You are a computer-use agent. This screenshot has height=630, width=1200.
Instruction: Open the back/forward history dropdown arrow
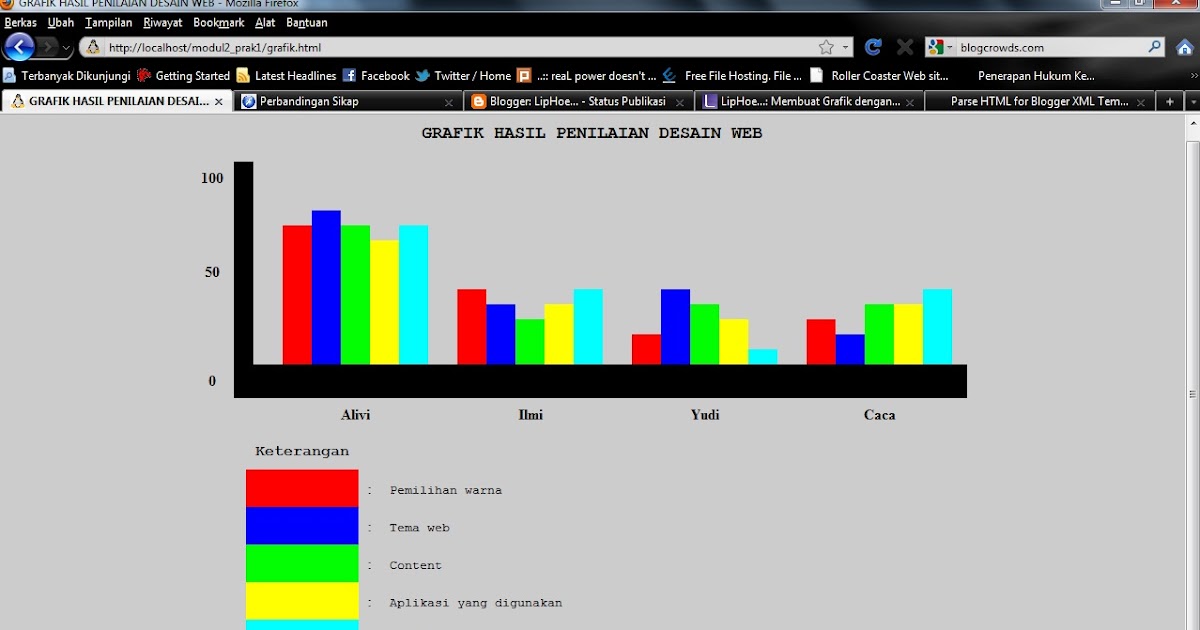67,47
